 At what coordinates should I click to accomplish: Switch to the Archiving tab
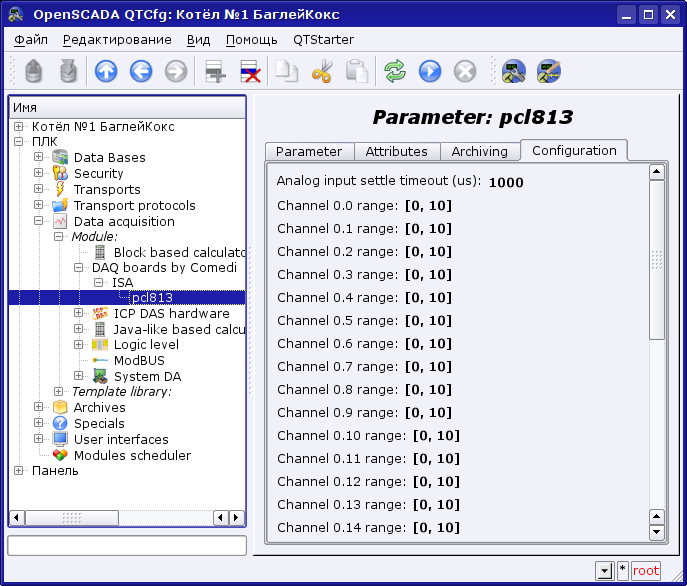point(479,151)
